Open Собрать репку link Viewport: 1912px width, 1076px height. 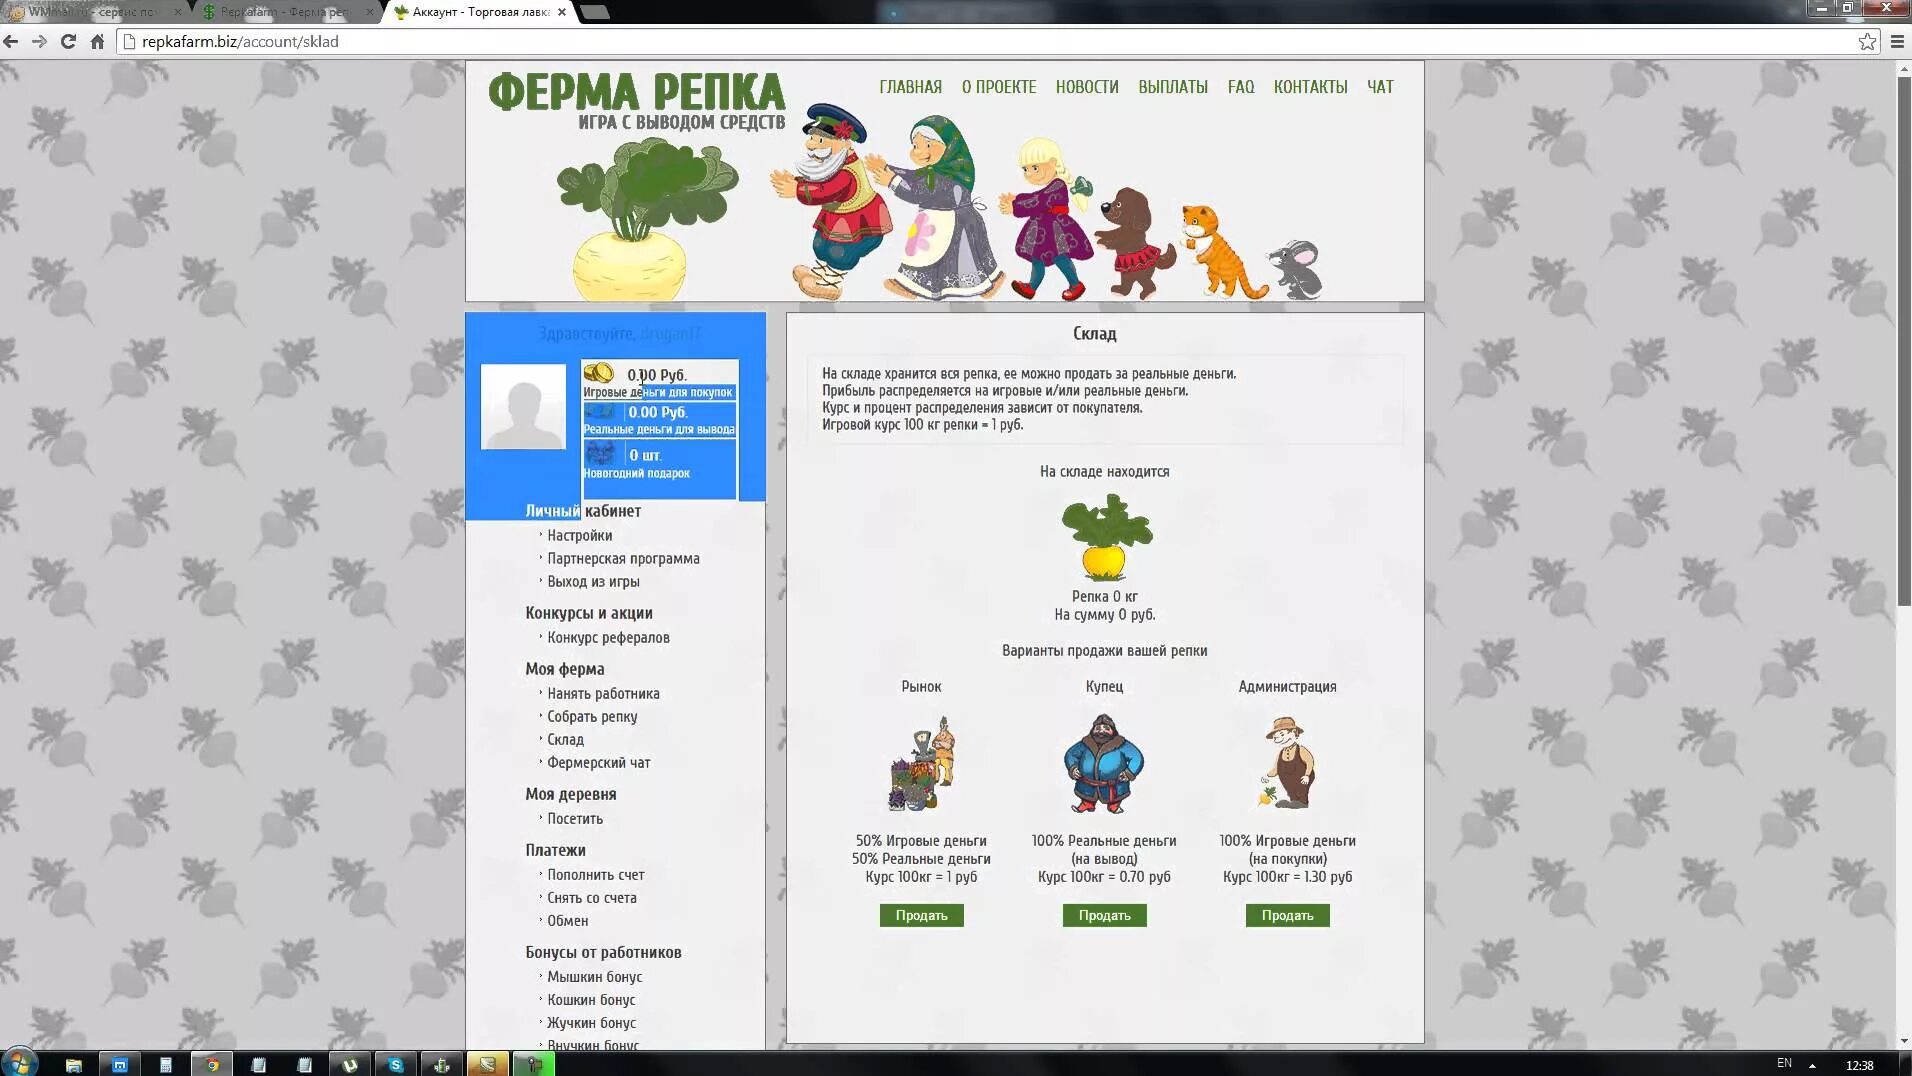pos(592,716)
